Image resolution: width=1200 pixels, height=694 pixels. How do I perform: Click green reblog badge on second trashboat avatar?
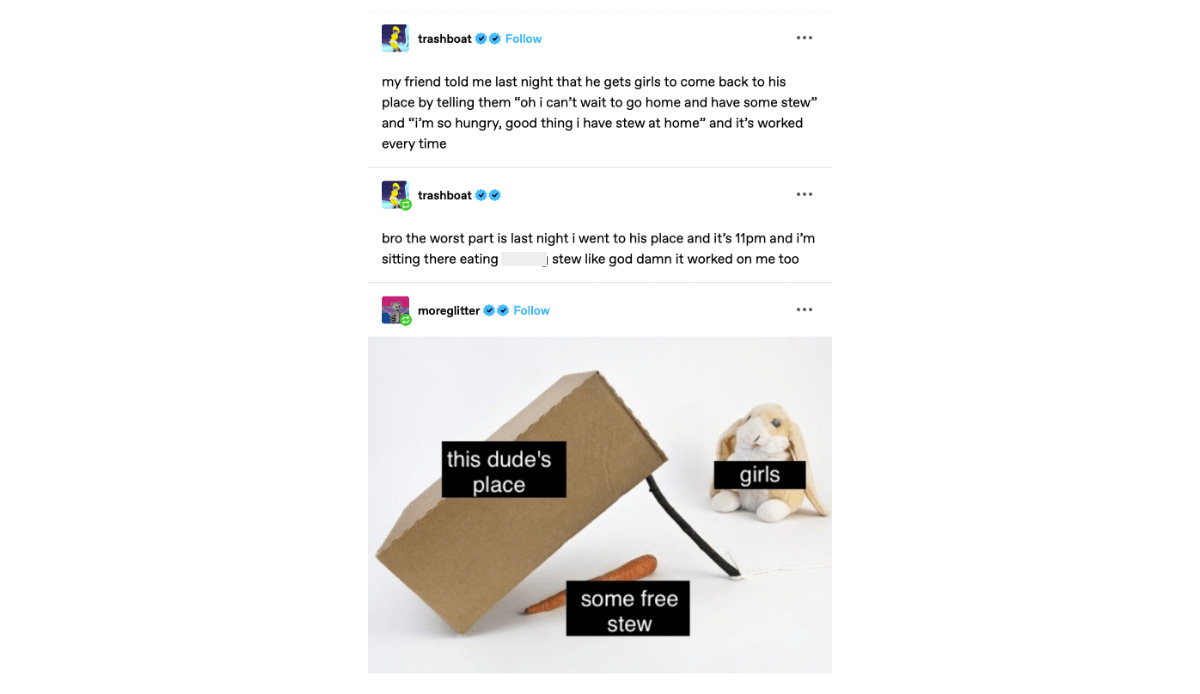click(x=406, y=204)
